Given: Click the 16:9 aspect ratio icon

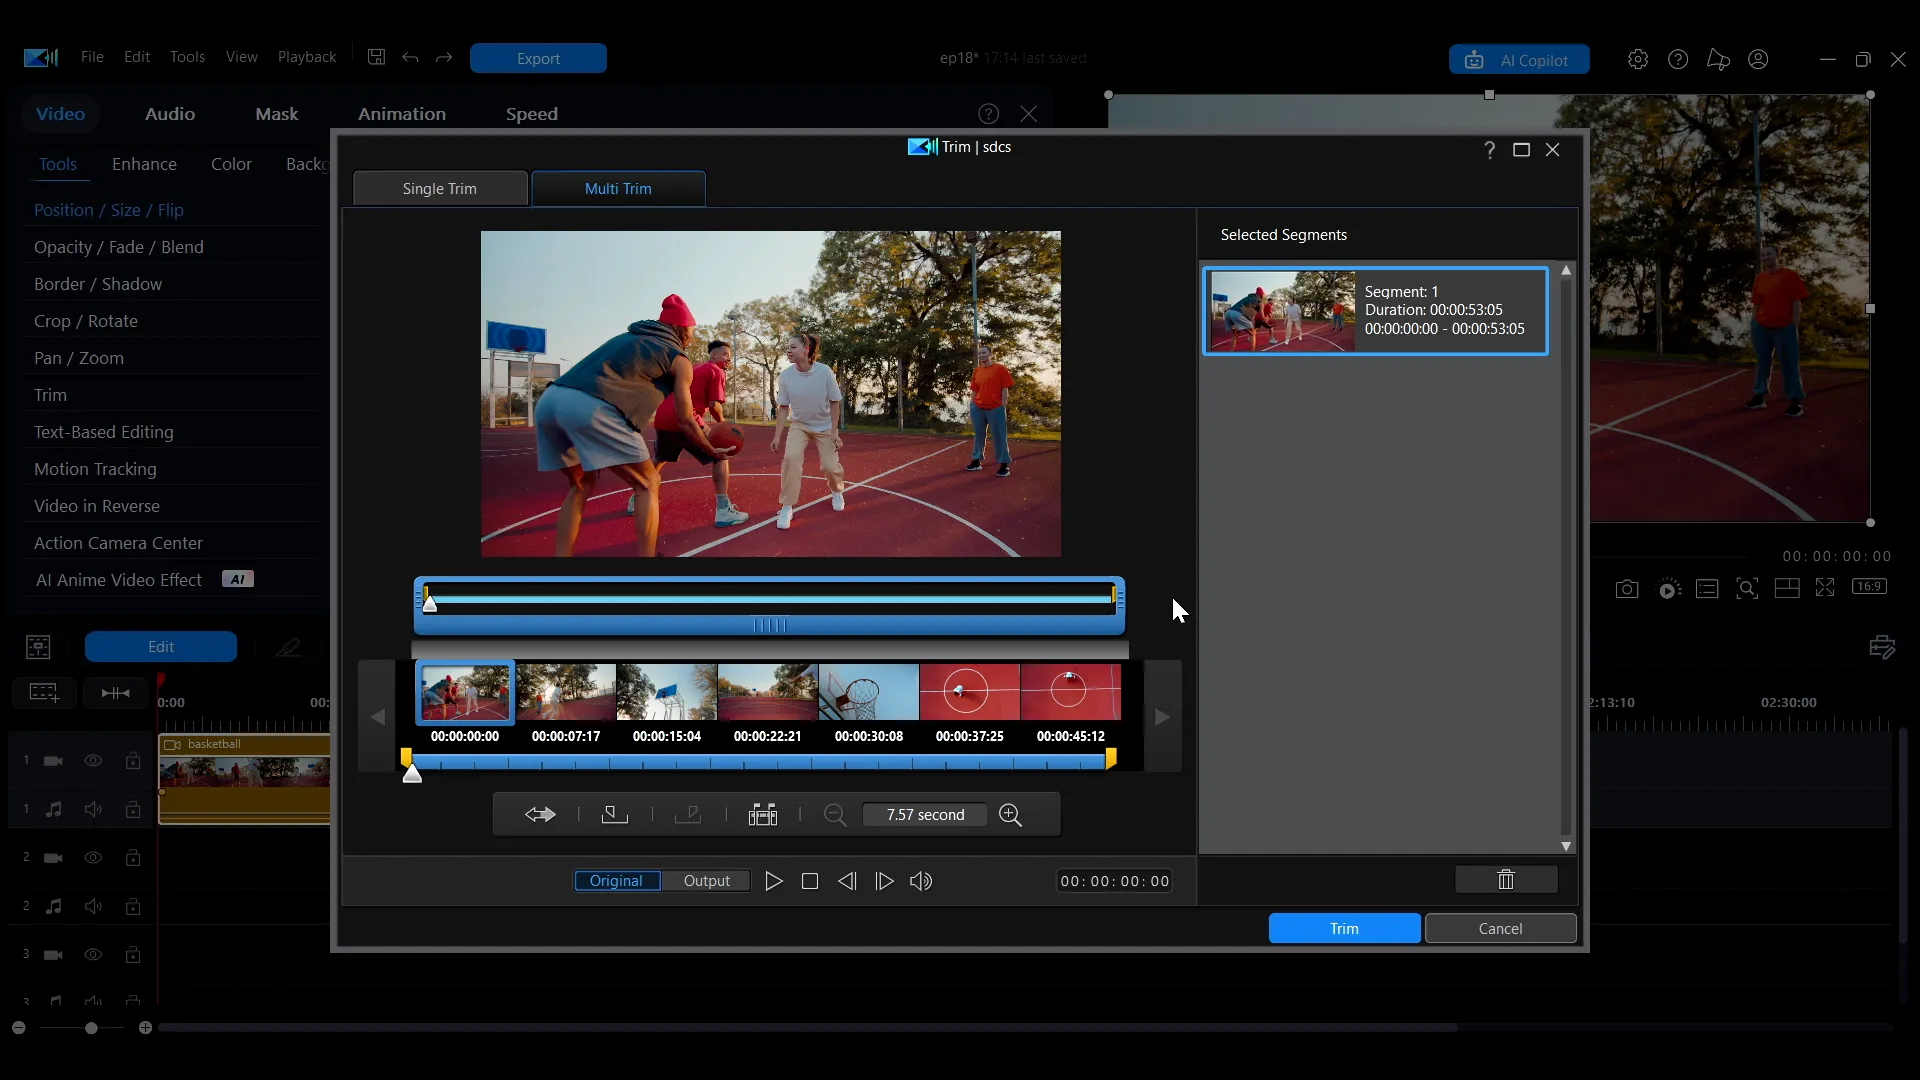Looking at the screenshot, I should pyautogui.click(x=1870, y=587).
